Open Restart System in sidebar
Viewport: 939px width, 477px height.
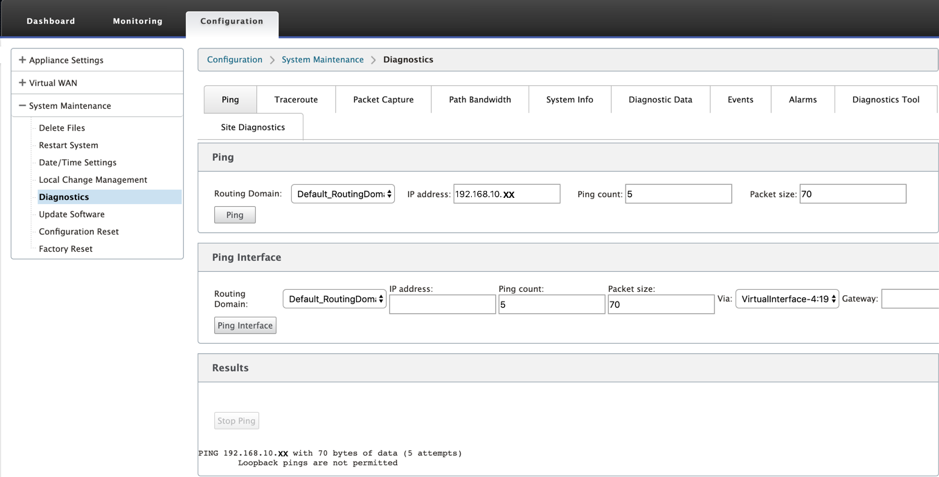pyautogui.click(x=68, y=145)
